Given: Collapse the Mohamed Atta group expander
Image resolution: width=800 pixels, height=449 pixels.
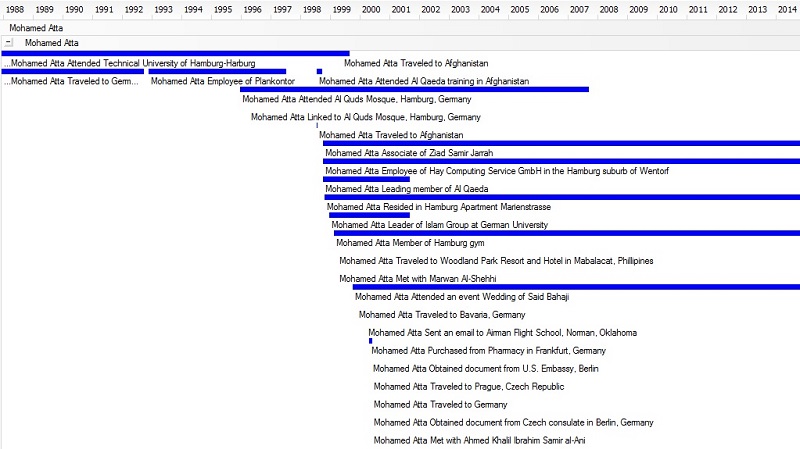Looking at the screenshot, I should click(9, 43).
